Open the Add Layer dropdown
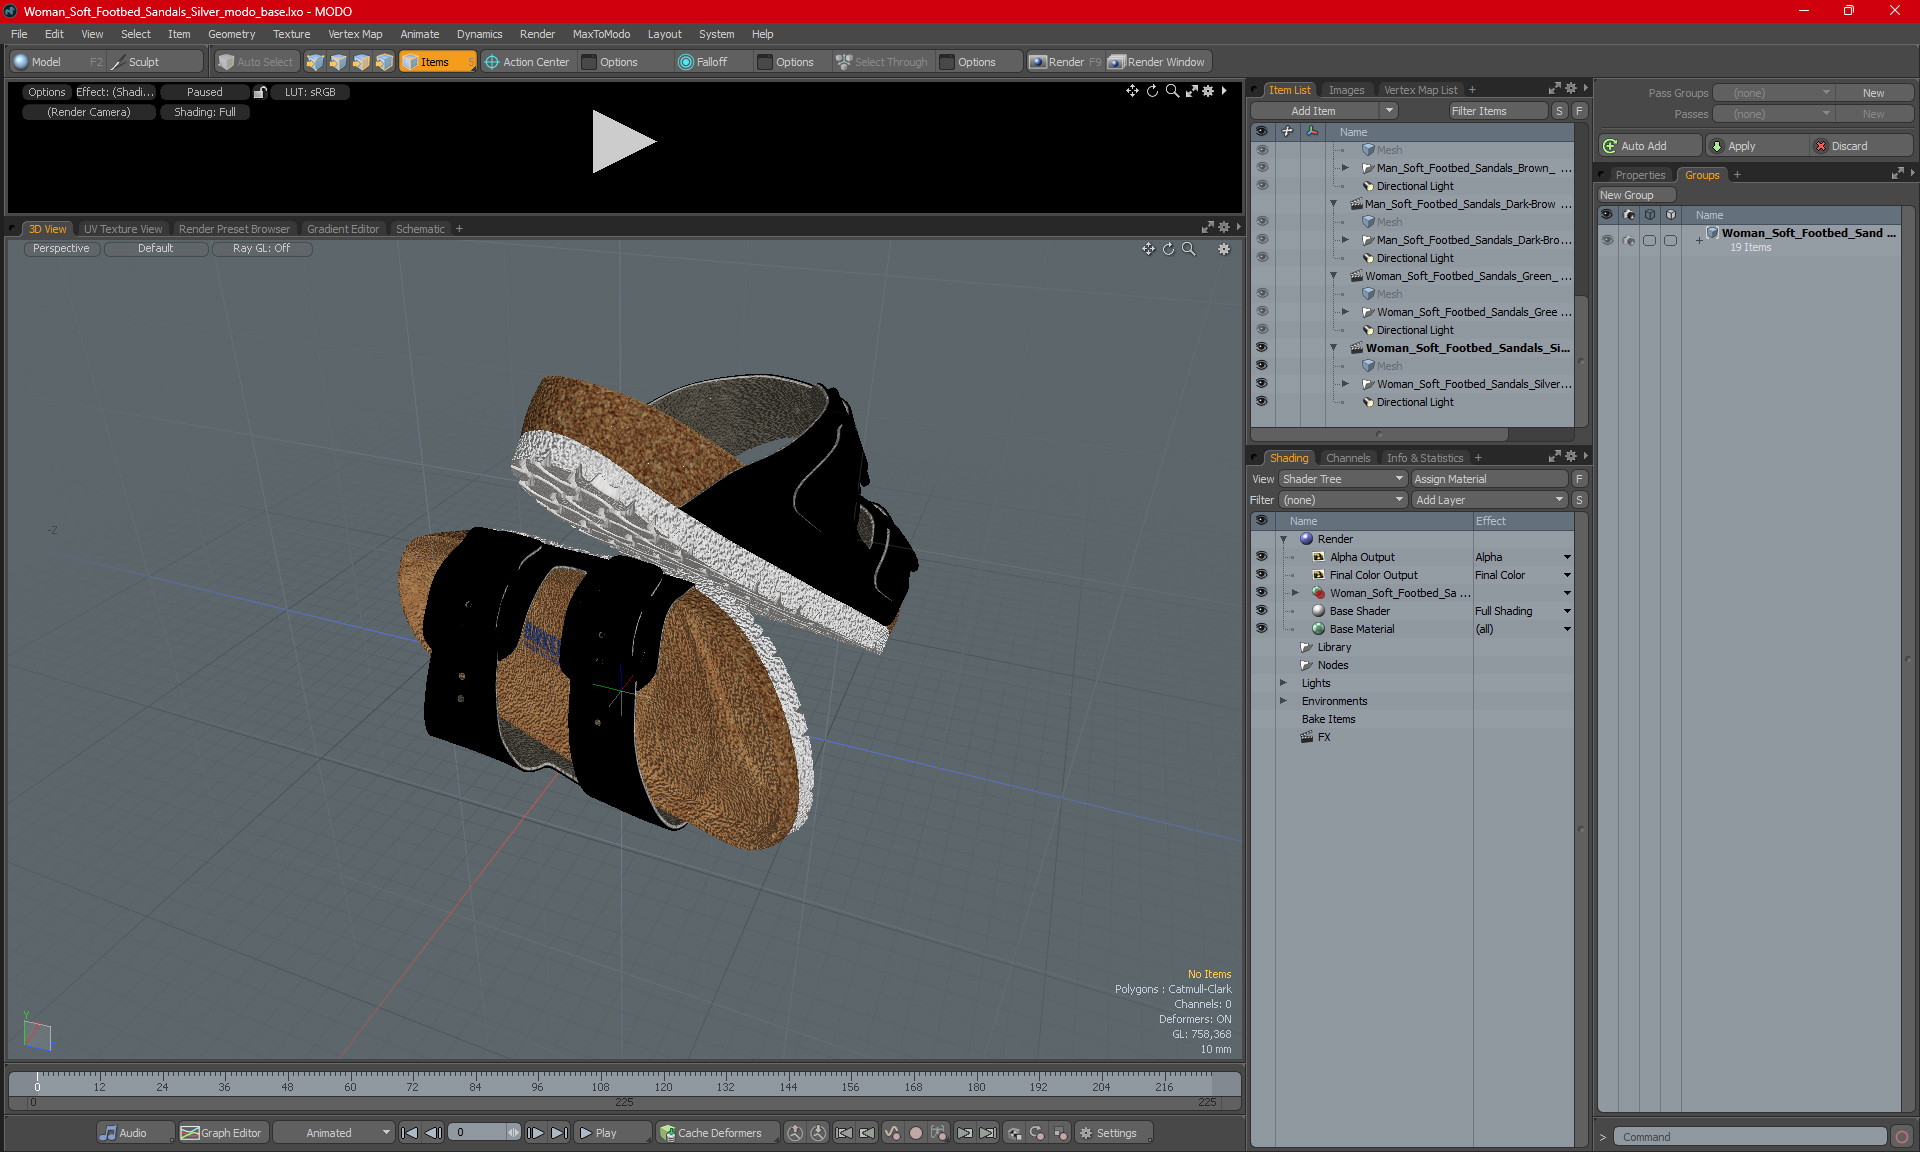Viewport: 1920px width, 1152px height. click(1489, 500)
